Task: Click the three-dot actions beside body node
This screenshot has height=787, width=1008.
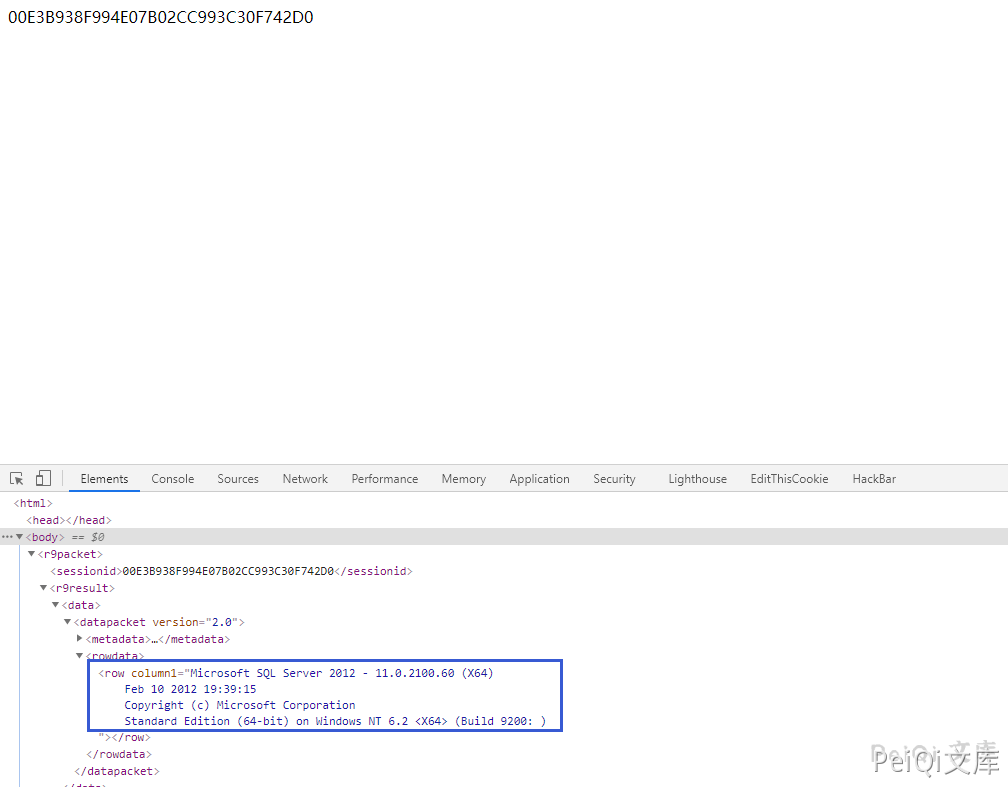Action: tap(7, 537)
